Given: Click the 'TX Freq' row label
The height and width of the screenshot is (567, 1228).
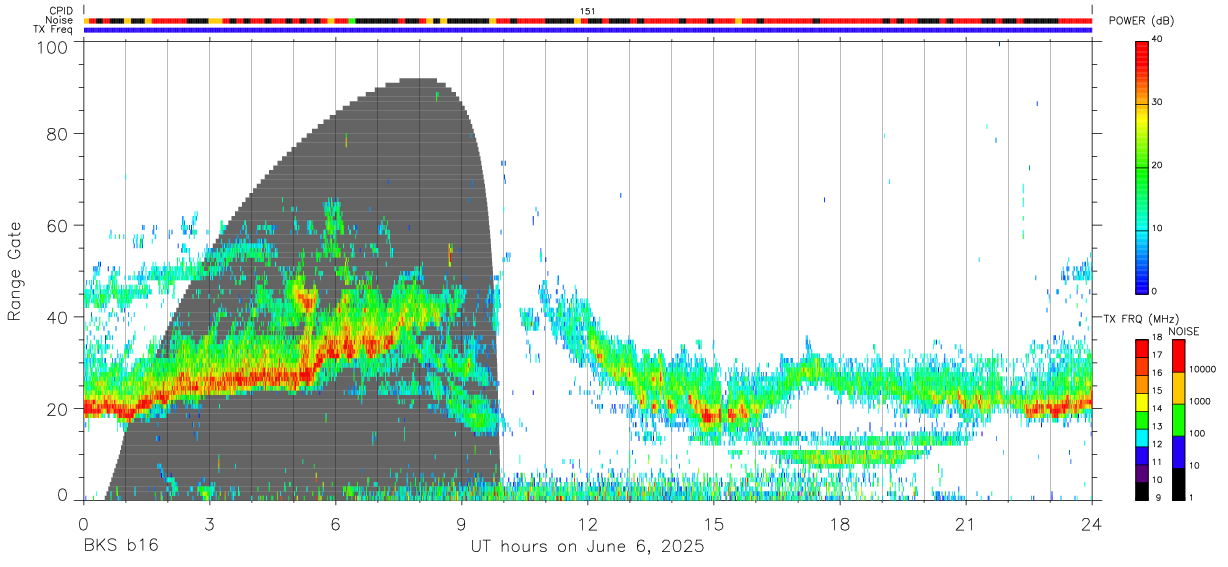Looking at the screenshot, I should click(55, 29).
